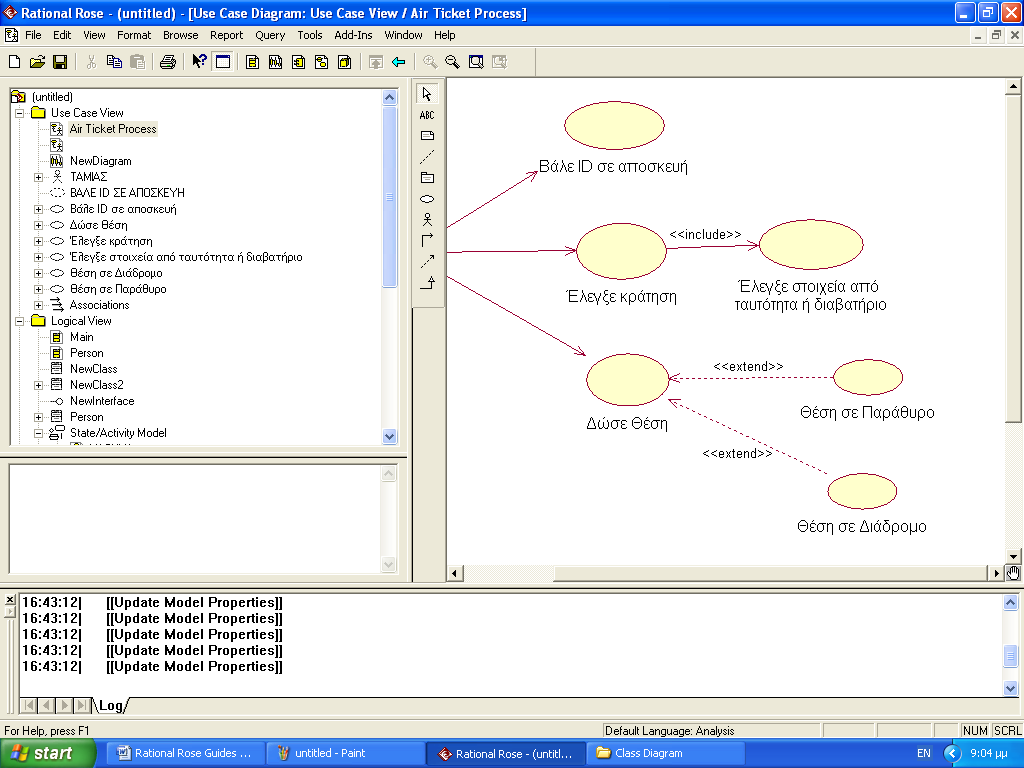
Task: Click the Cut scissors icon
Action: pyautogui.click(x=91, y=62)
